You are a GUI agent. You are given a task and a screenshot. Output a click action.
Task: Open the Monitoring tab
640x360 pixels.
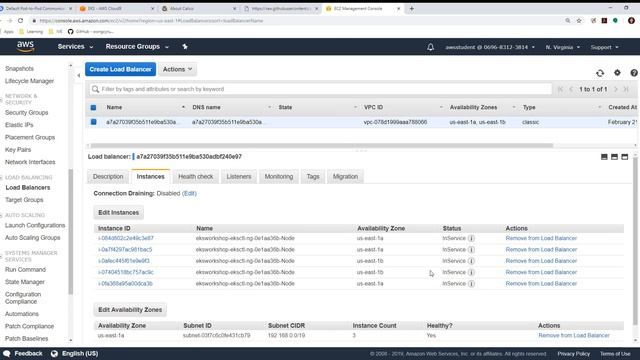click(279, 177)
